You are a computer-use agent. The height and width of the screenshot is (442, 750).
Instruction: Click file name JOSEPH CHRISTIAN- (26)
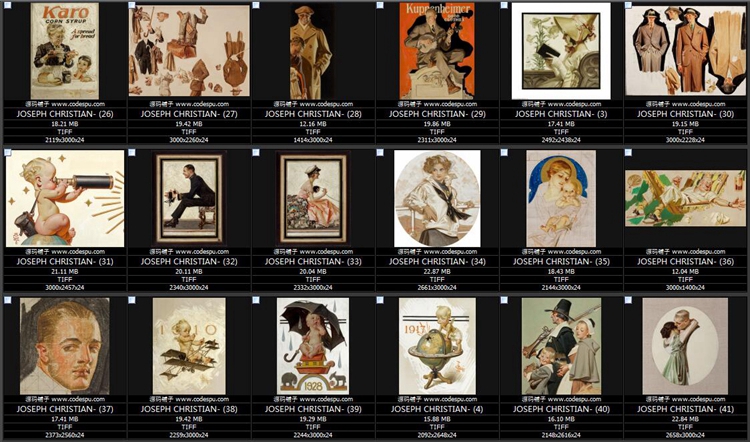65,114
